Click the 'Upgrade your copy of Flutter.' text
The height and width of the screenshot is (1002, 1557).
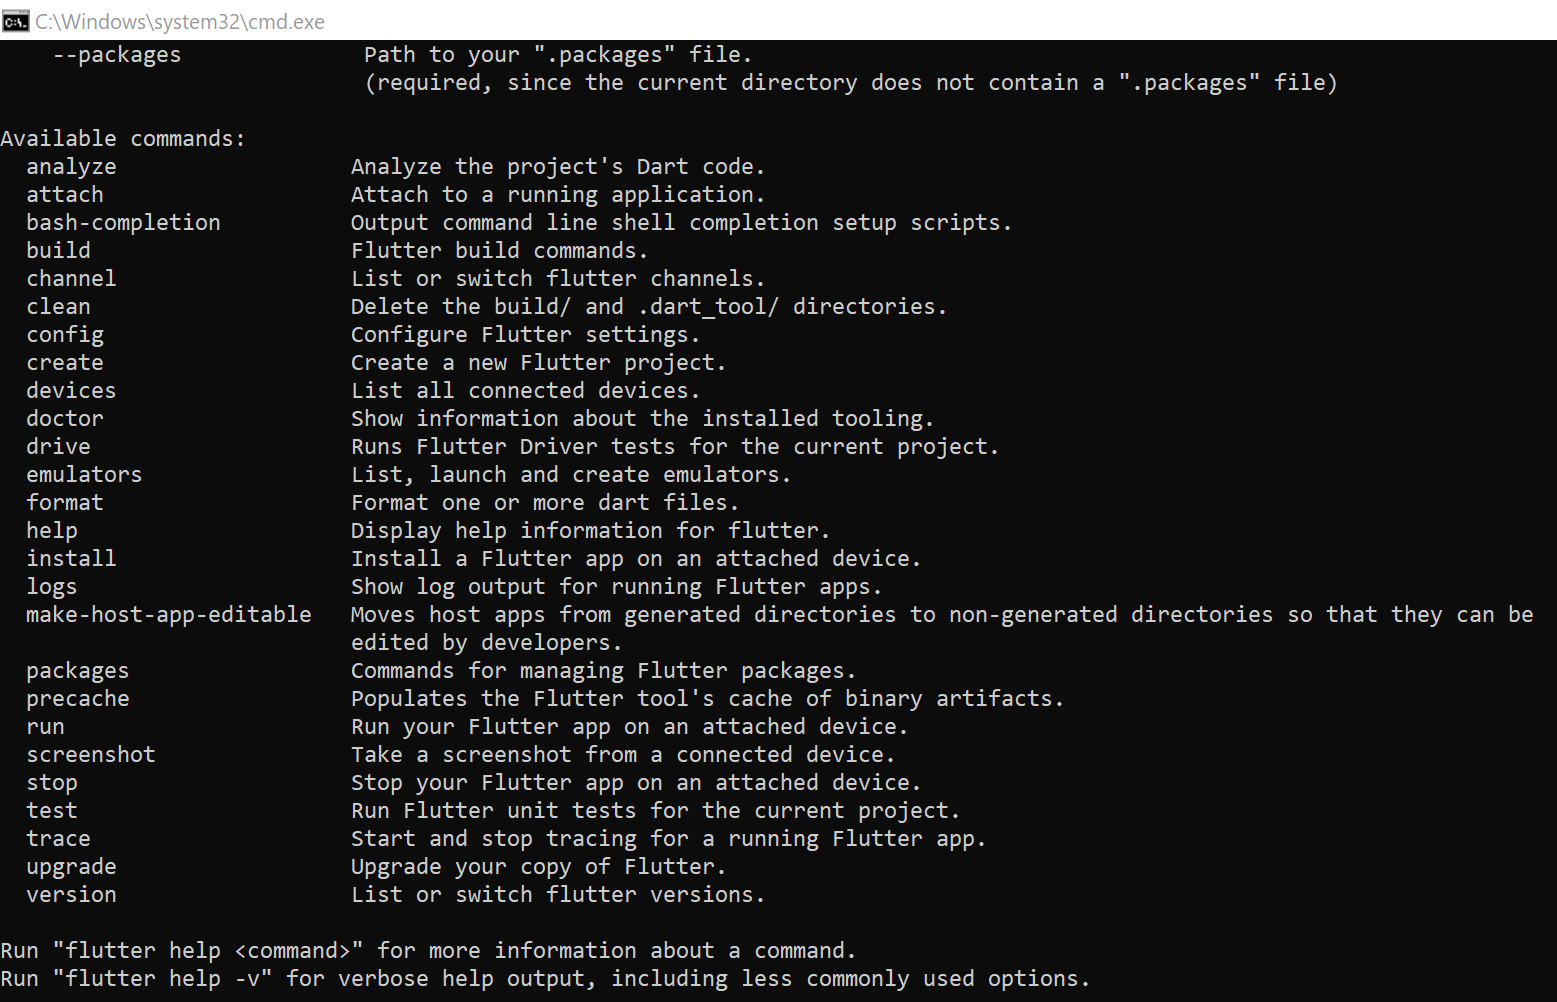538,867
